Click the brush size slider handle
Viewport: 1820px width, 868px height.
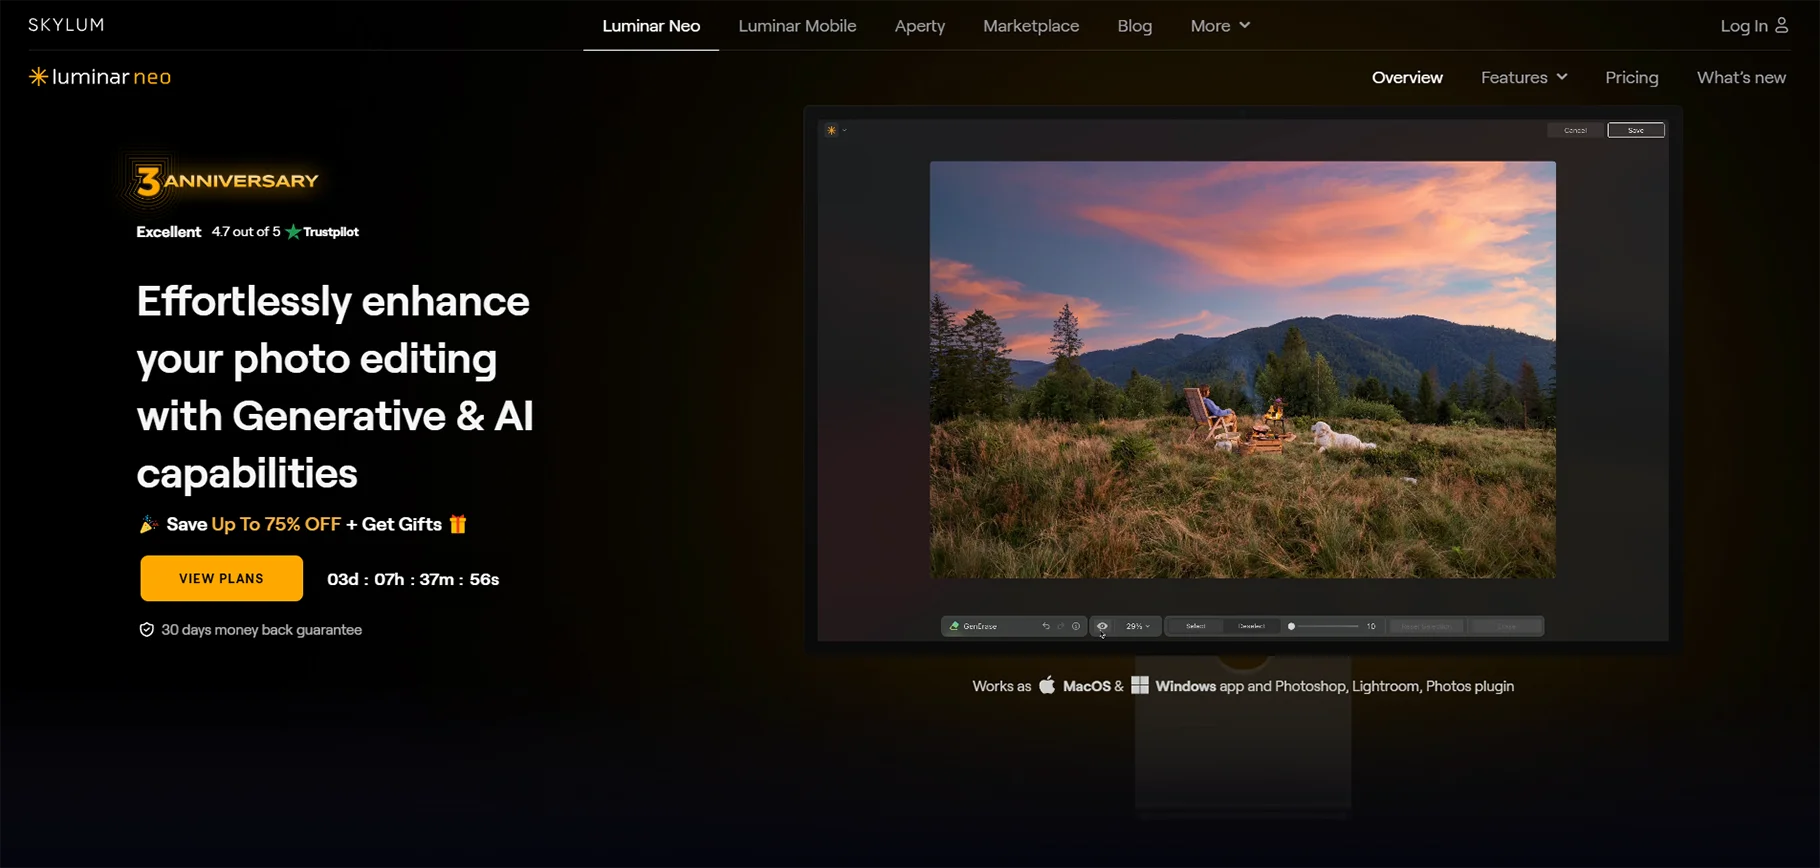pyautogui.click(x=1291, y=626)
